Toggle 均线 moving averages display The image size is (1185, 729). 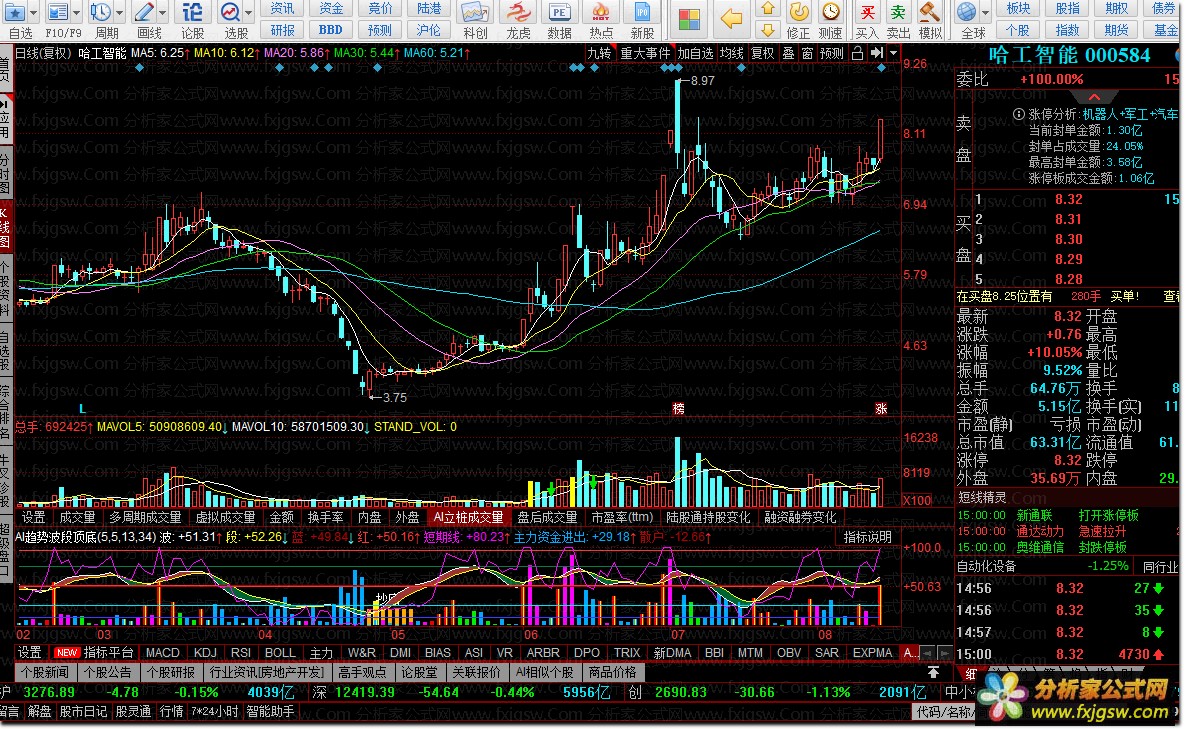point(731,53)
